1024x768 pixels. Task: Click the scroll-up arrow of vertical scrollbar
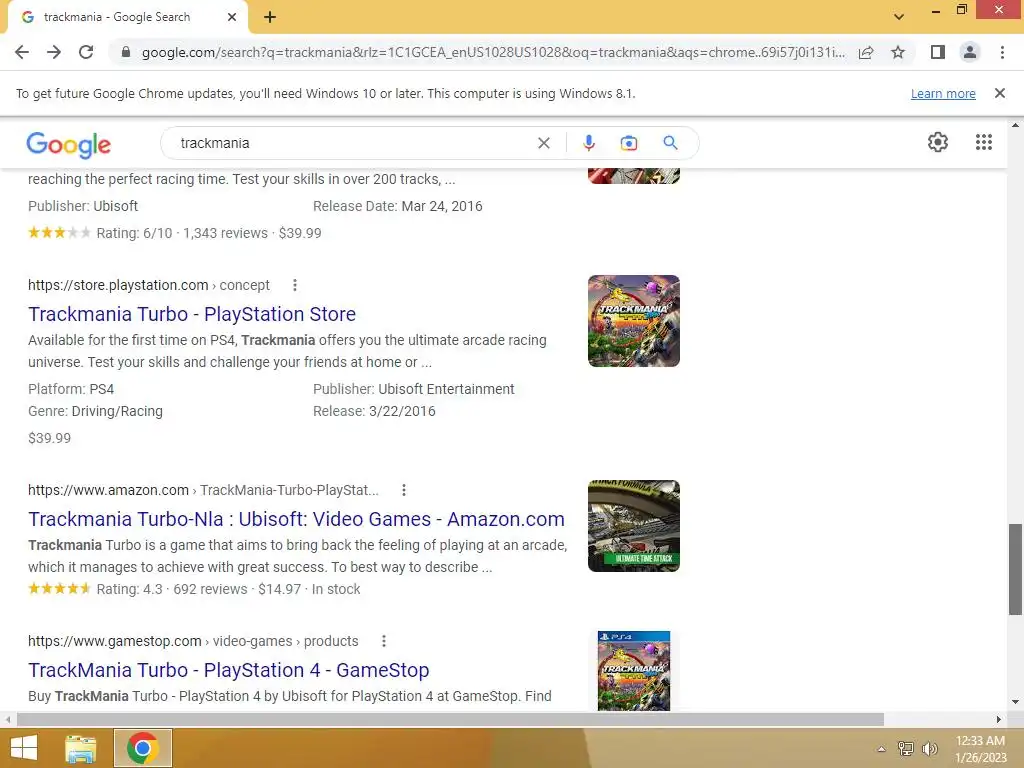pyautogui.click(x=1015, y=125)
